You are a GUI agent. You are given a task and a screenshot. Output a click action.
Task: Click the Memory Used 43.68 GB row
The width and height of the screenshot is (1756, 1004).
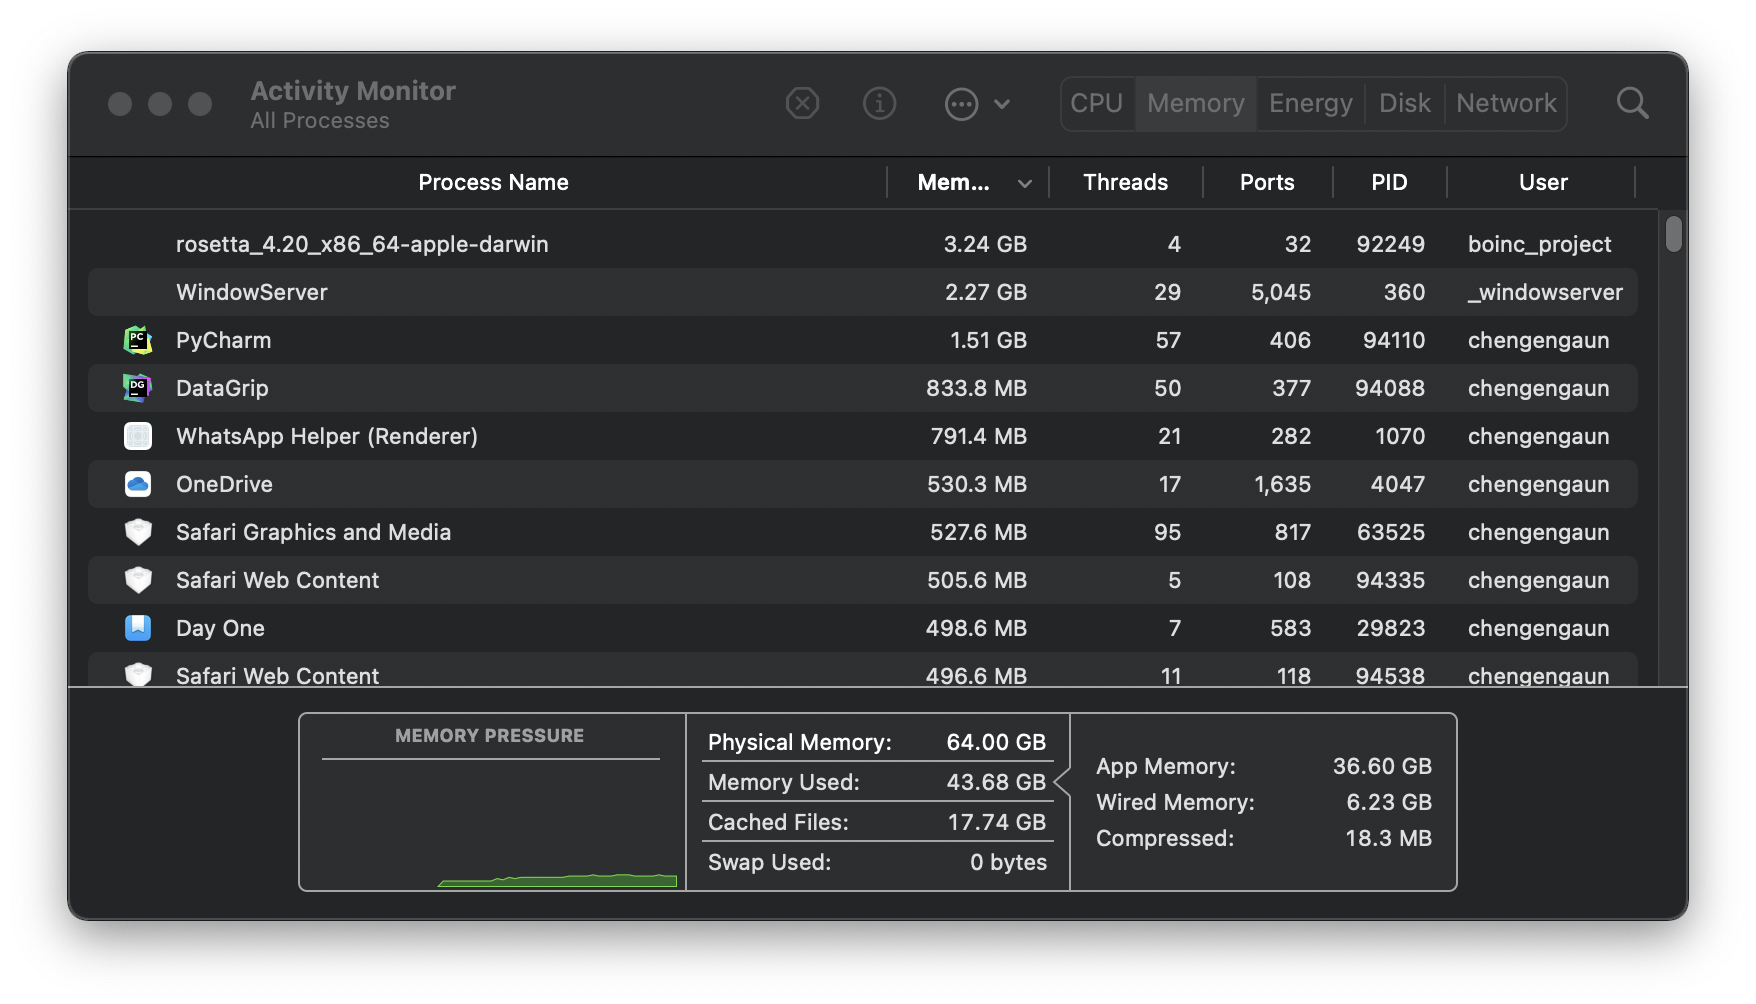point(877,782)
